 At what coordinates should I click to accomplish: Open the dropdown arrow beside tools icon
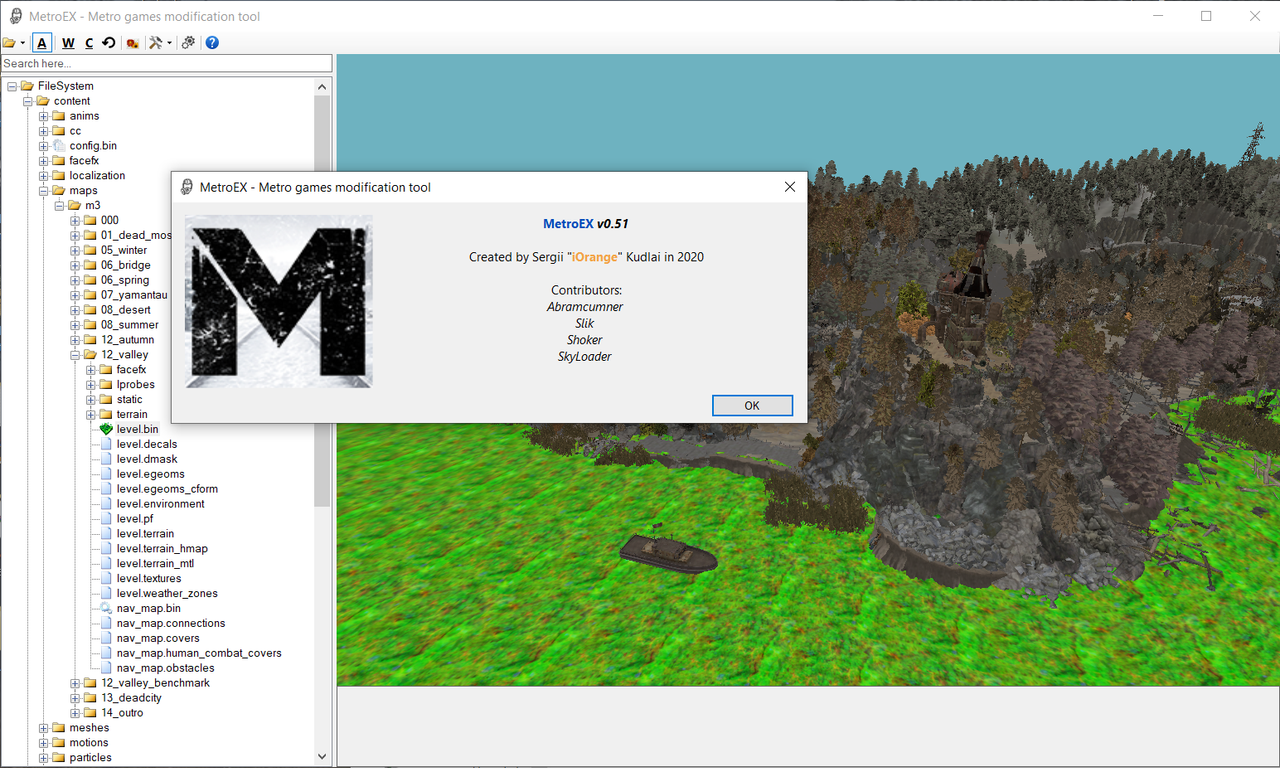pyautogui.click(x=170, y=43)
